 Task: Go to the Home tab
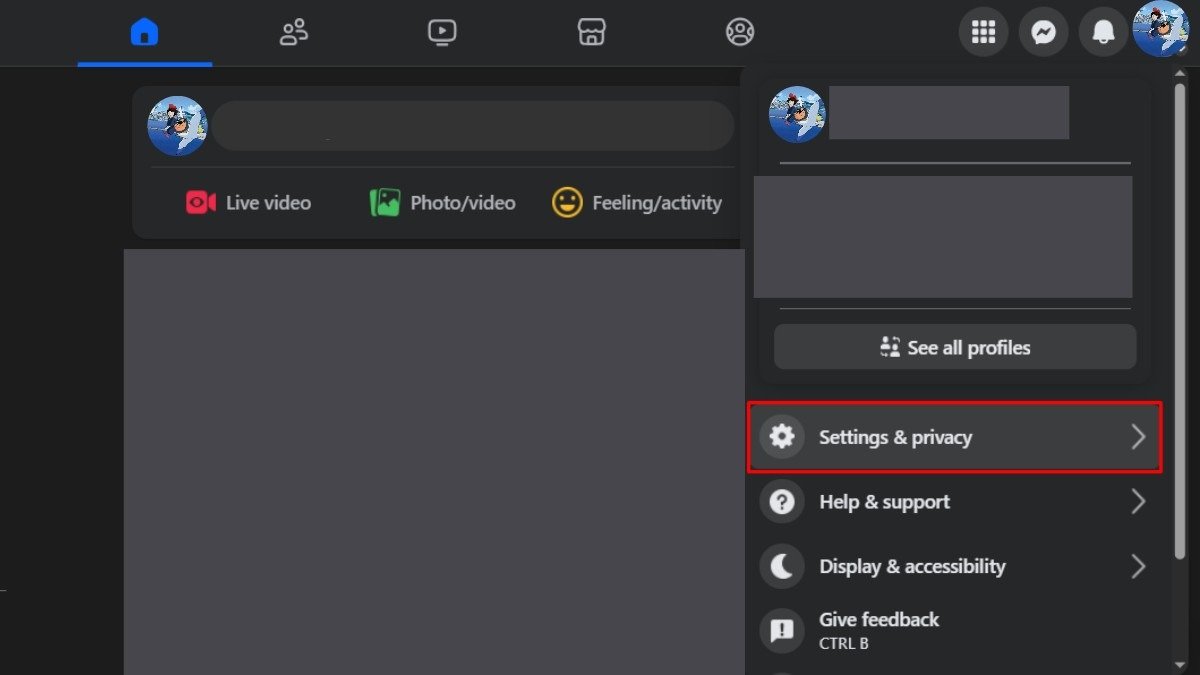coord(145,33)
